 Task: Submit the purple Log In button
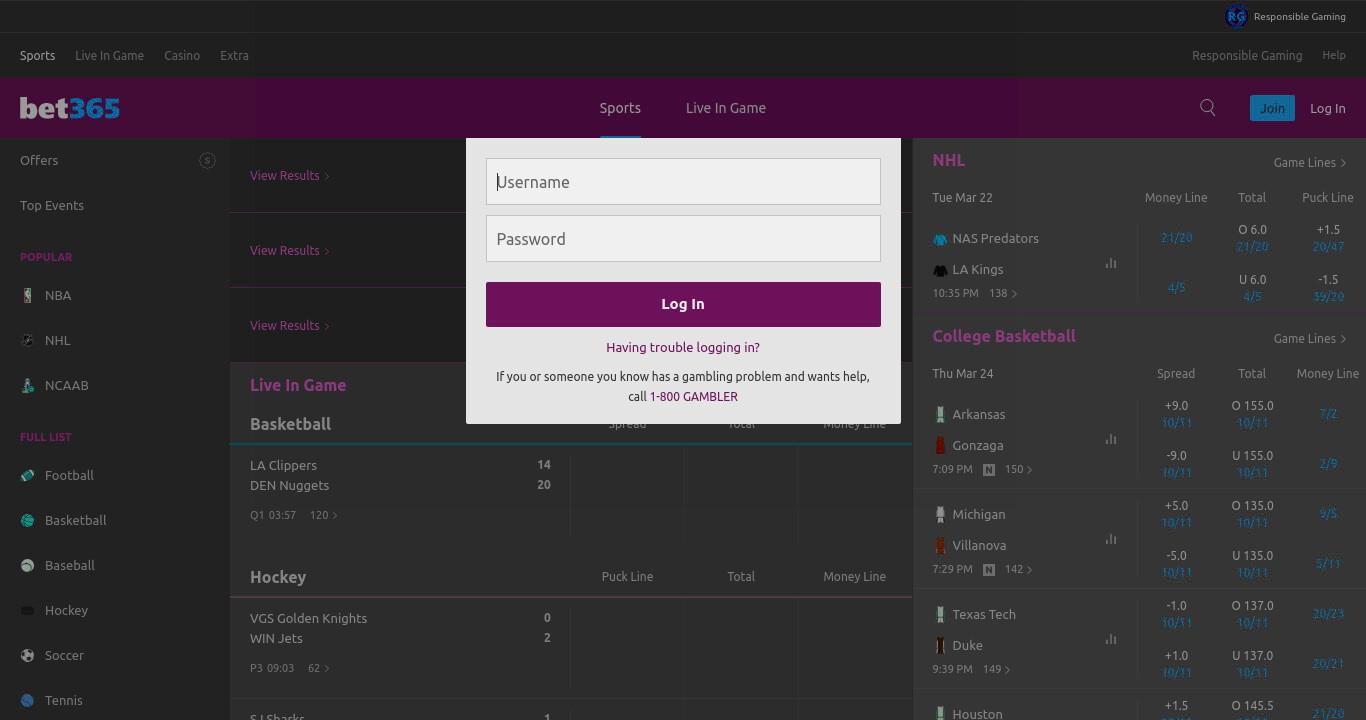tap(683, 304)
